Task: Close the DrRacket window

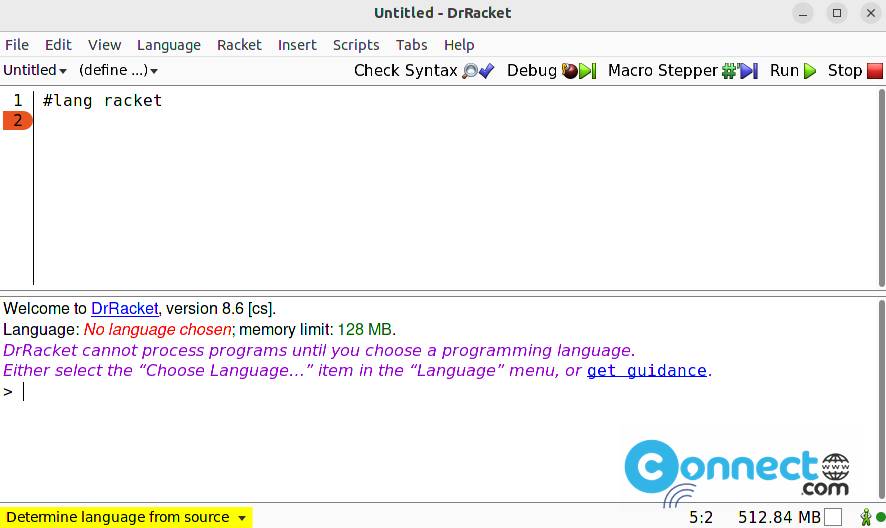Action: [871, 13]
